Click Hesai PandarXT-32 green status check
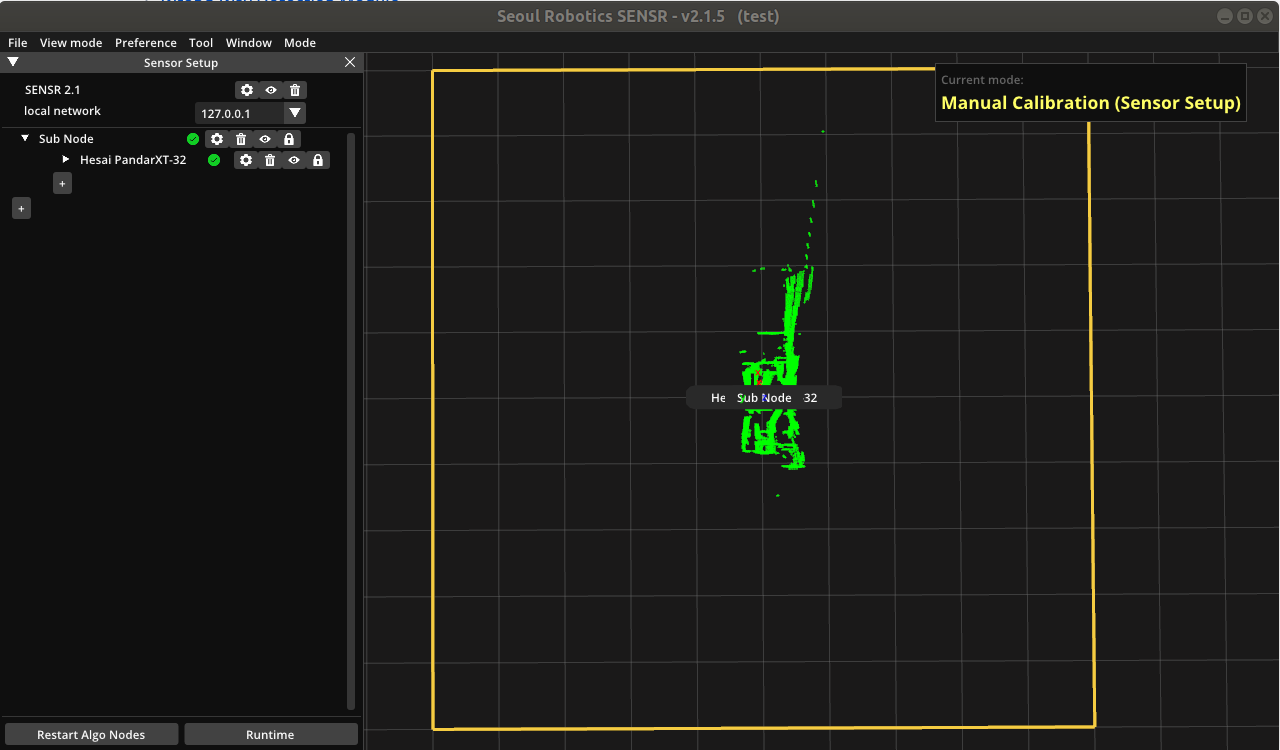The width and height of the screenshot is (1280, 750). click(x=214, y=160)
